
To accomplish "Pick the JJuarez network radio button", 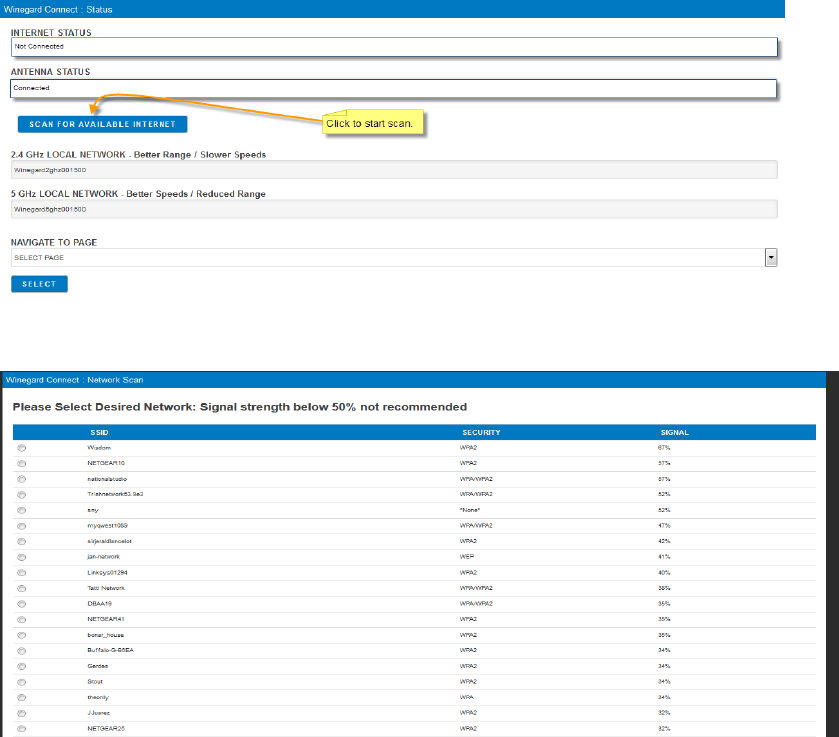I will click(21, 713).
